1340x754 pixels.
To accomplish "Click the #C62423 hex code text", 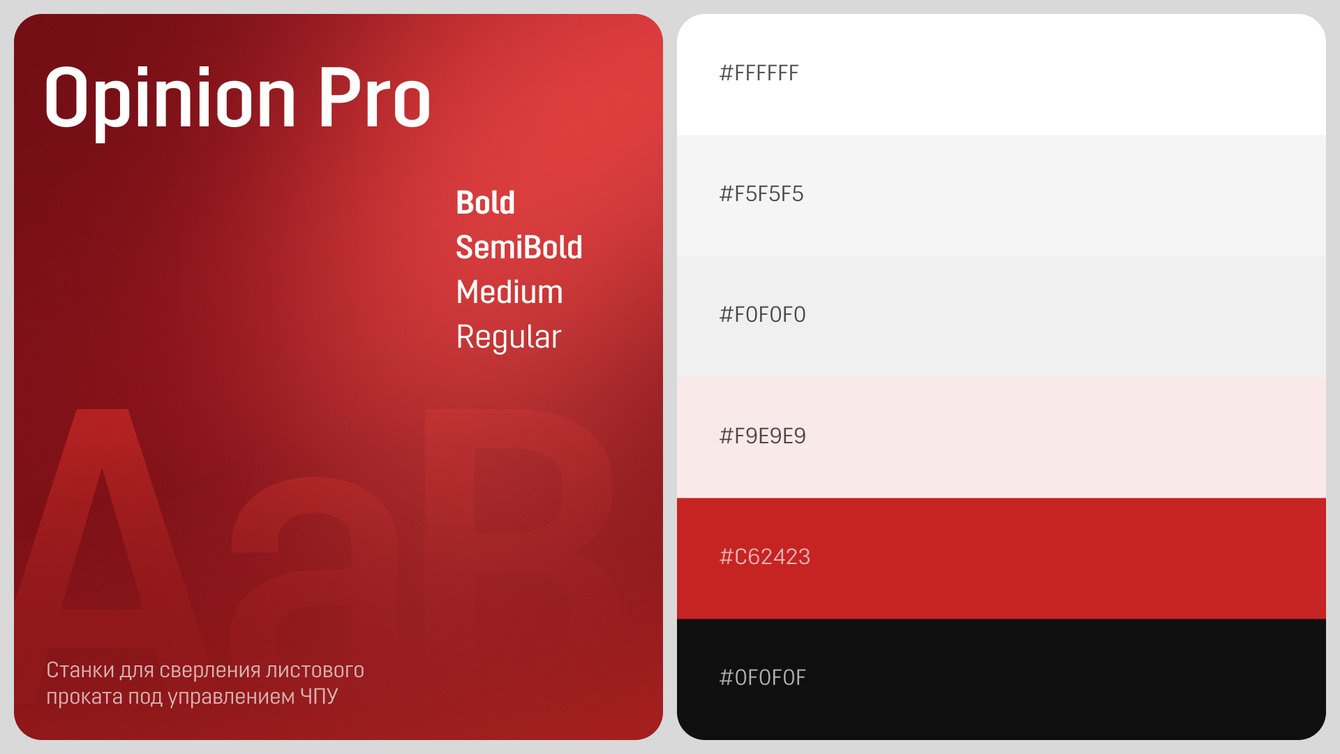I will (x=765, y=557).
